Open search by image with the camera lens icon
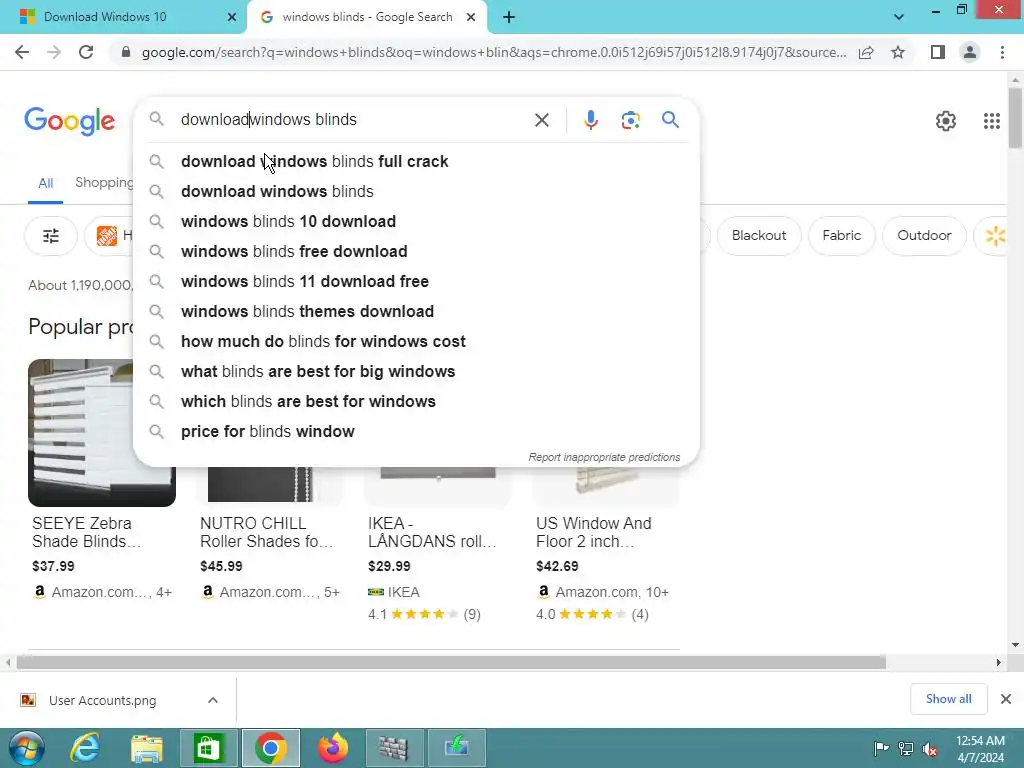The image size is (1024, 768). tap(630, 120)
